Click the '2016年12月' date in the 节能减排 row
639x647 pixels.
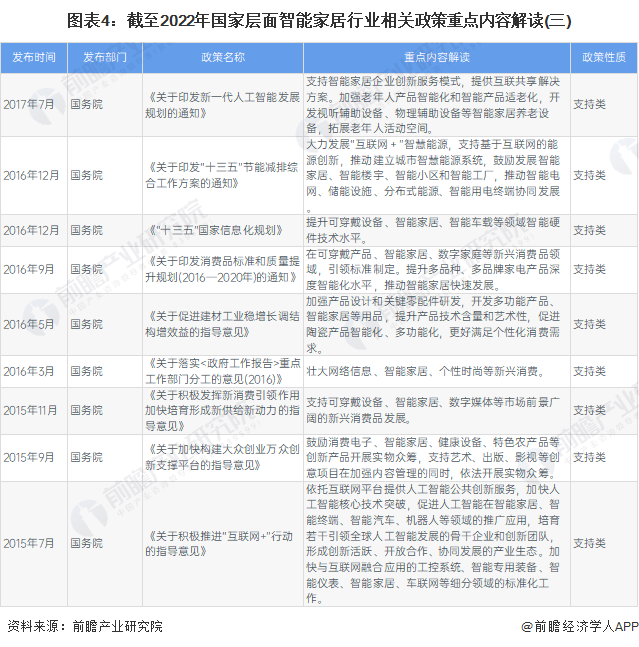pos(31,175)
